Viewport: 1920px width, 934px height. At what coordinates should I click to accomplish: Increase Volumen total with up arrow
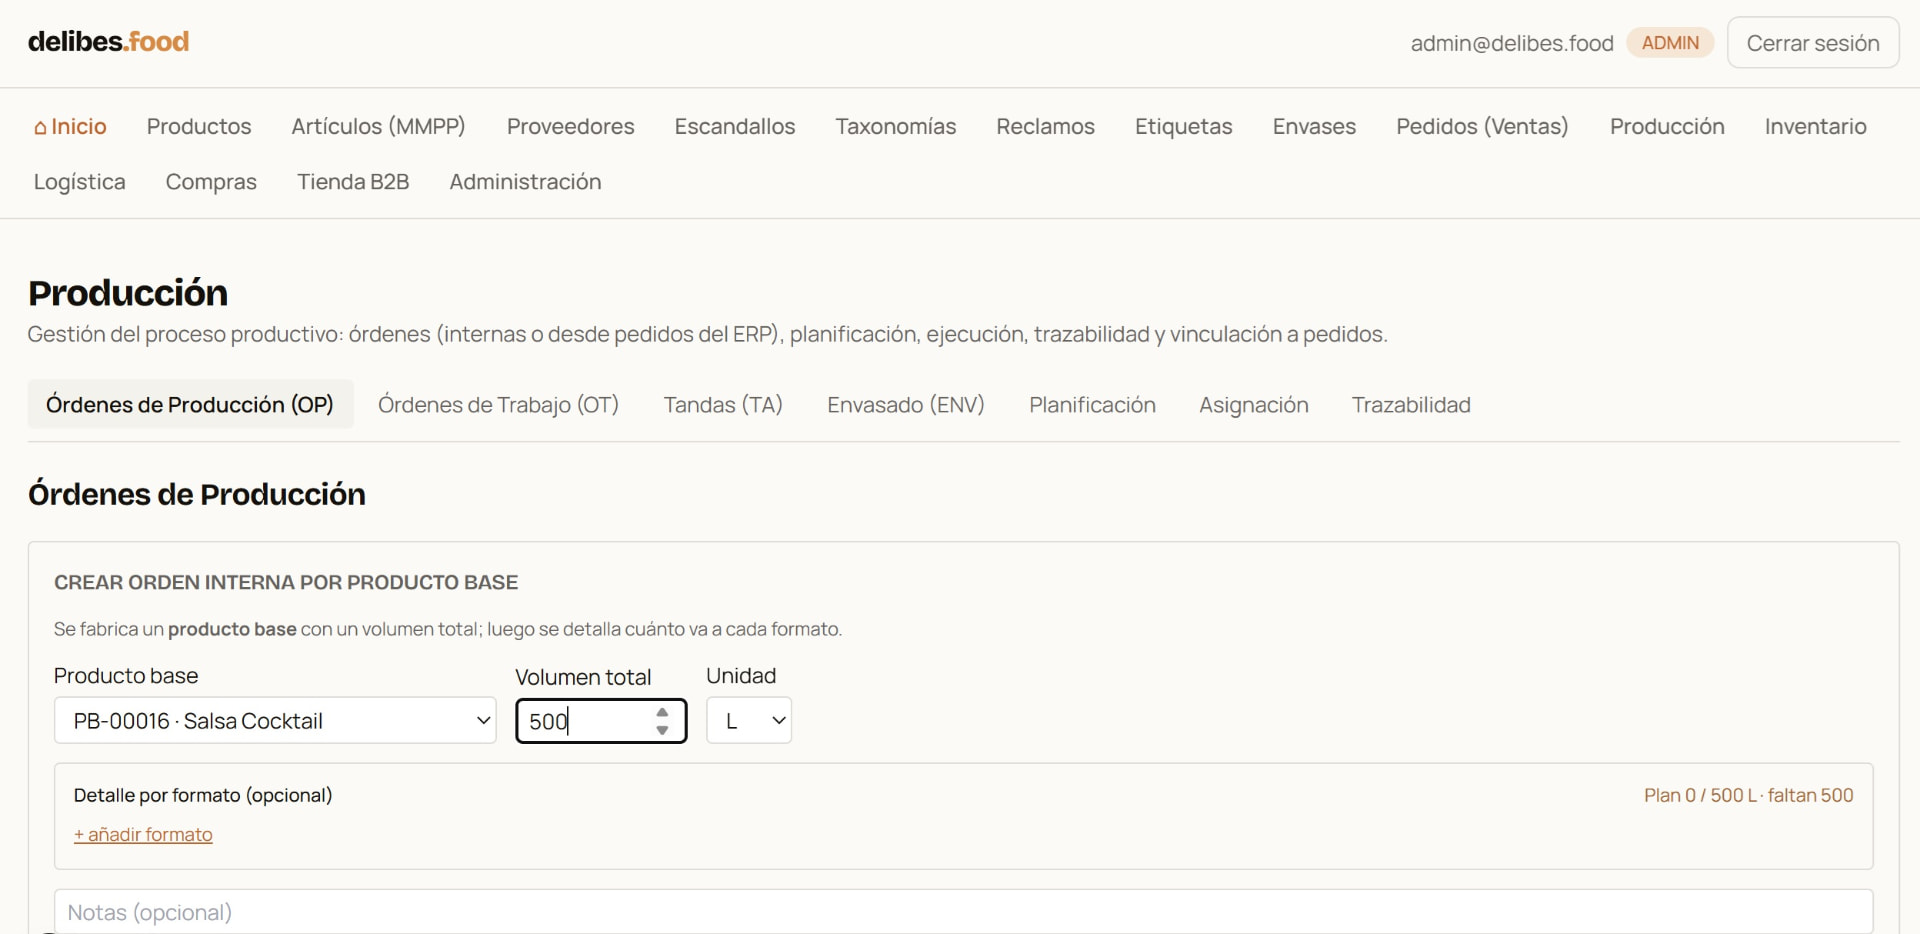click(662, 713)
